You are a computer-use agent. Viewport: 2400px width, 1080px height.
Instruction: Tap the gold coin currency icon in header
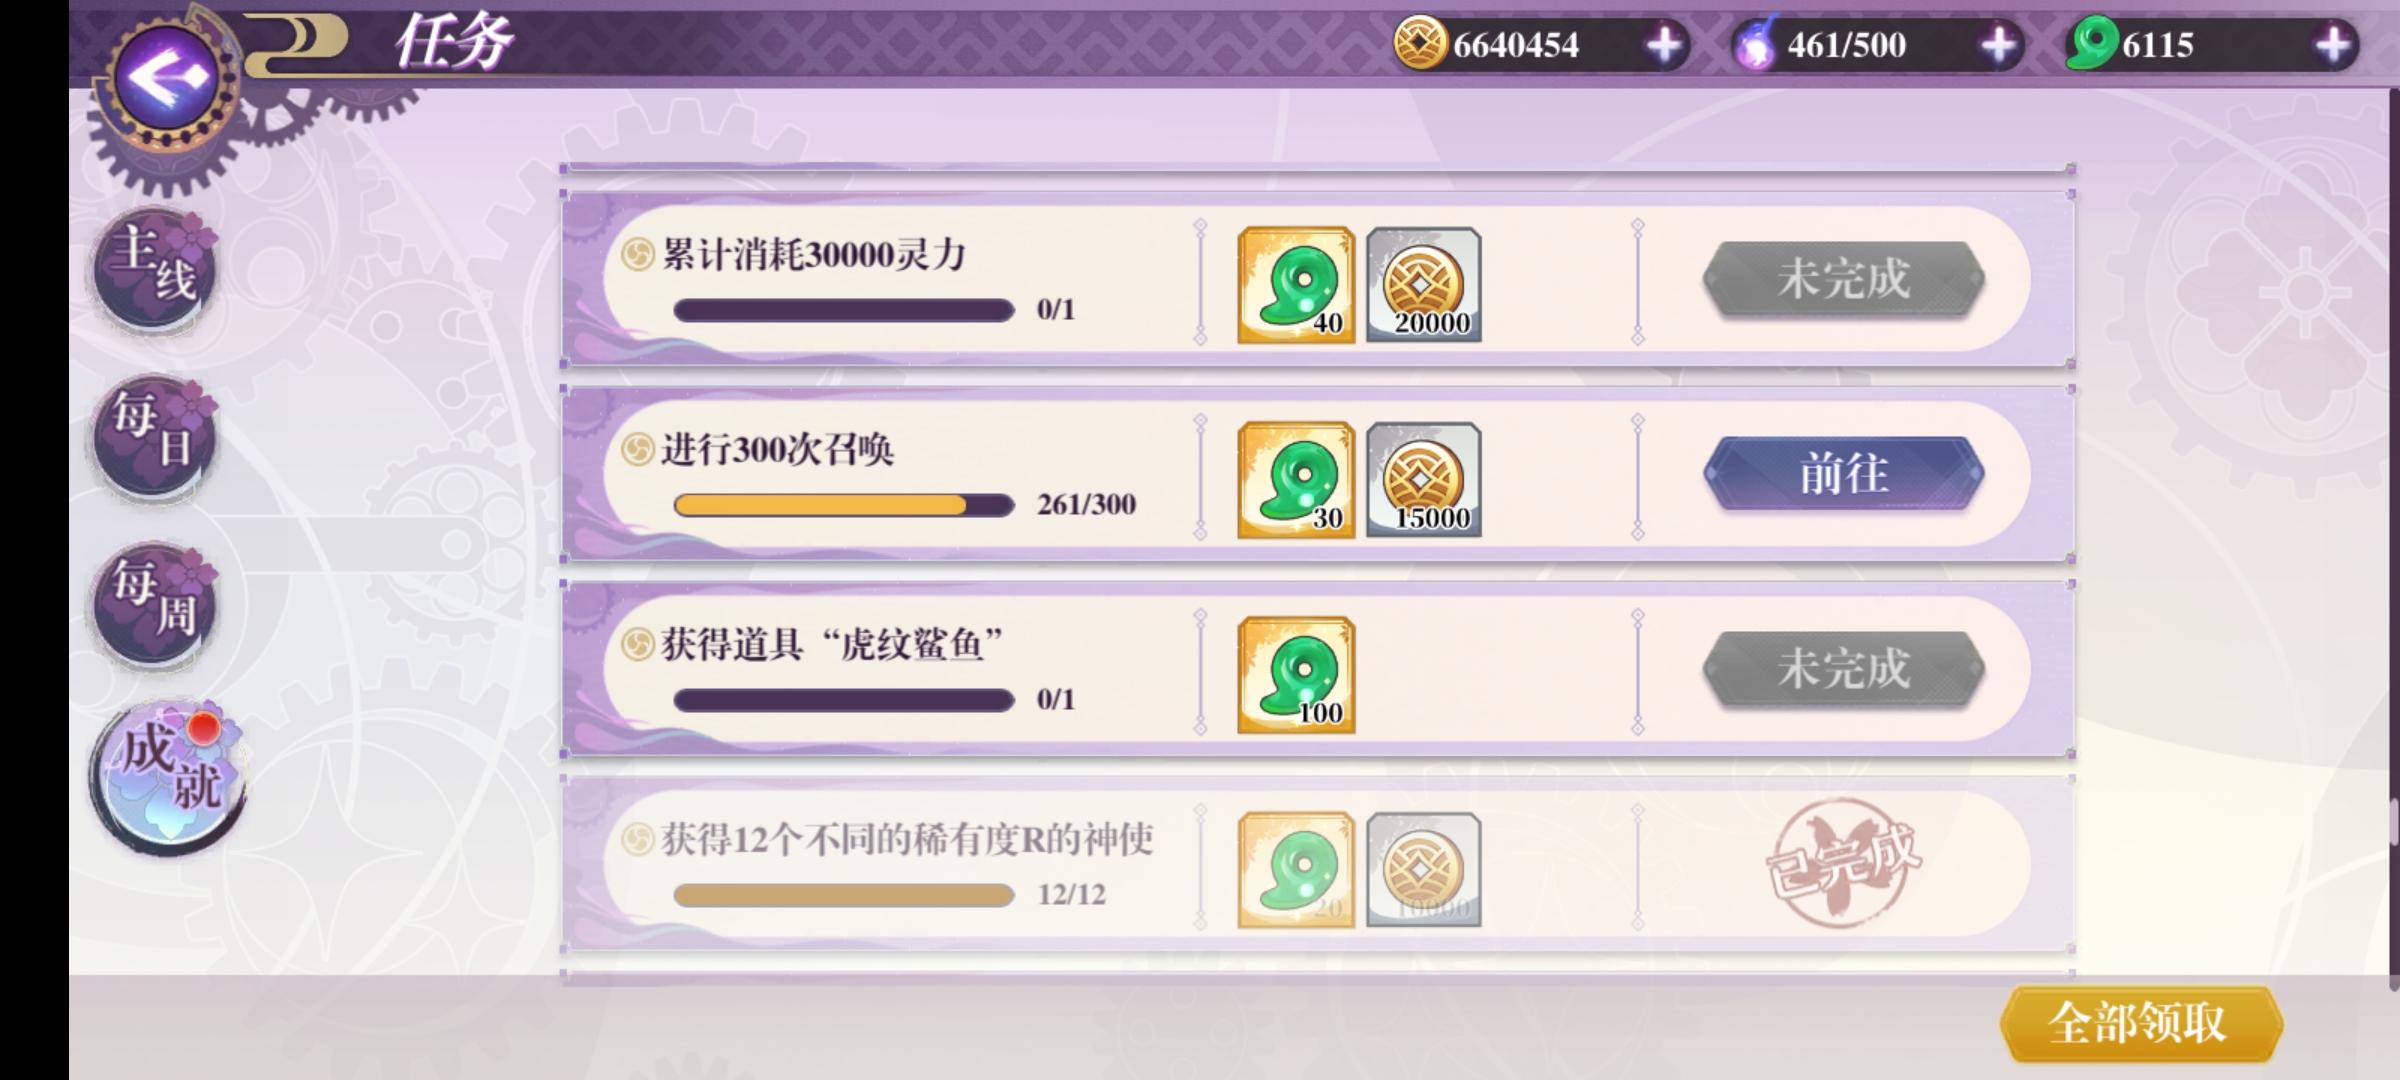pyautogui.click(x=1420, y=44)
